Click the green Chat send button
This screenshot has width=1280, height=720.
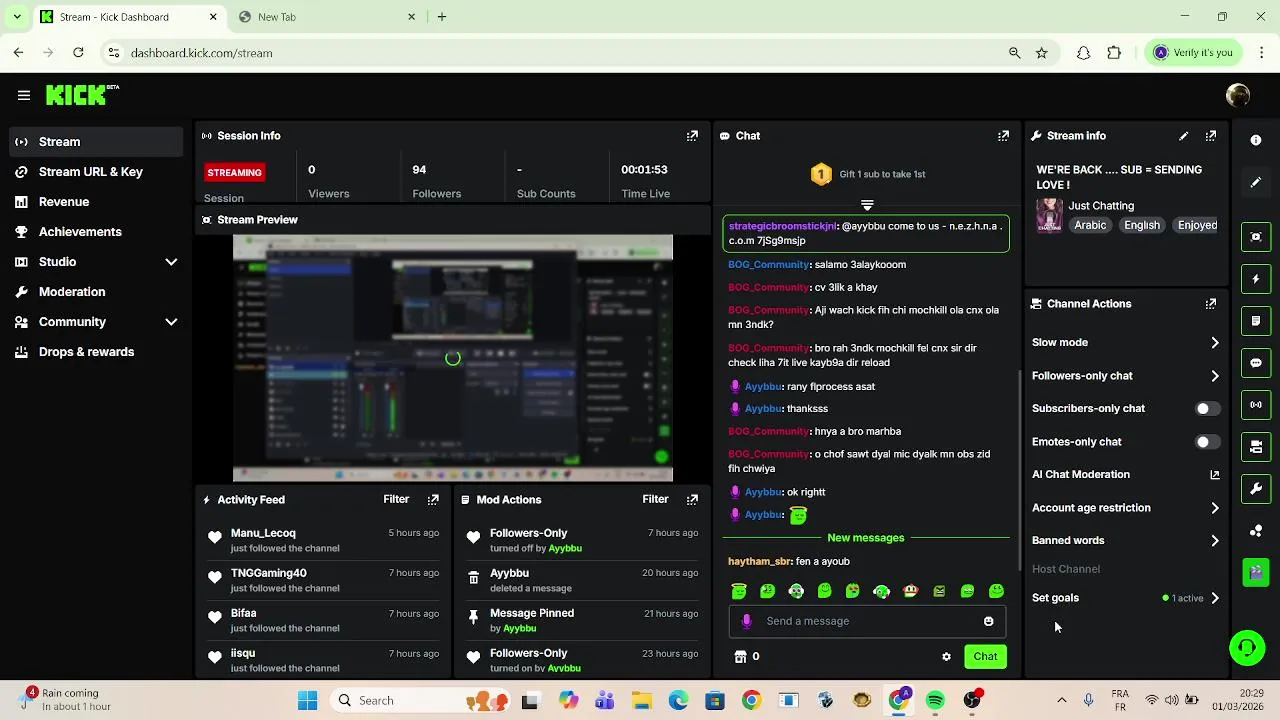[x=985, y=657]
